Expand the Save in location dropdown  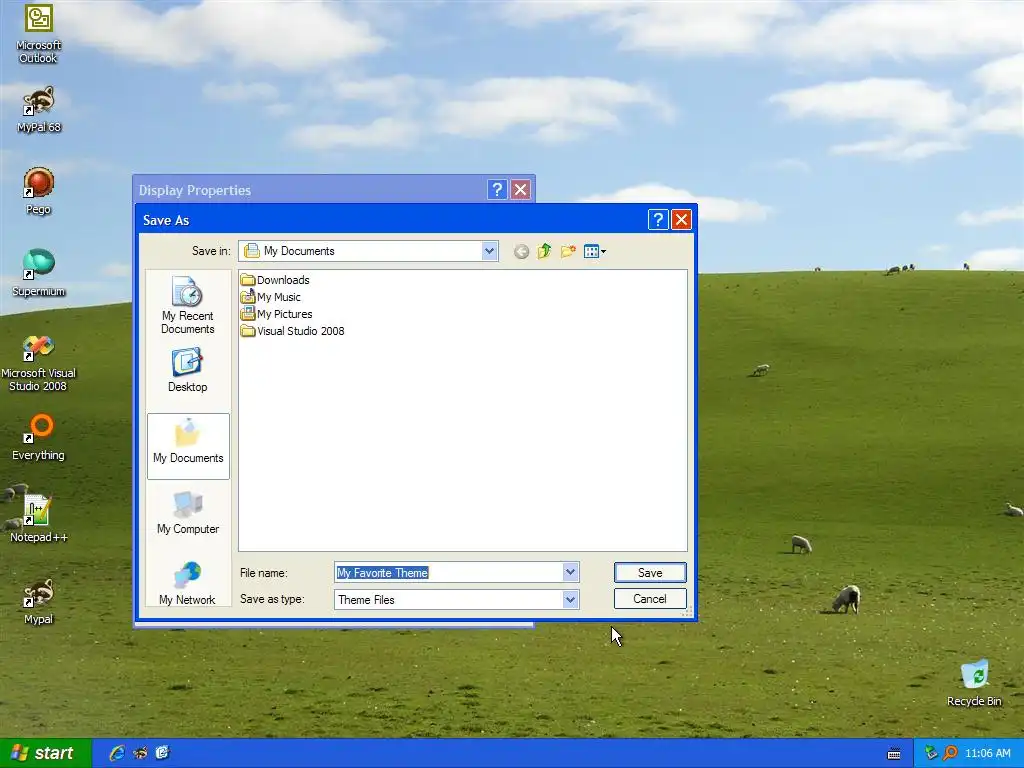pos(489,251)
